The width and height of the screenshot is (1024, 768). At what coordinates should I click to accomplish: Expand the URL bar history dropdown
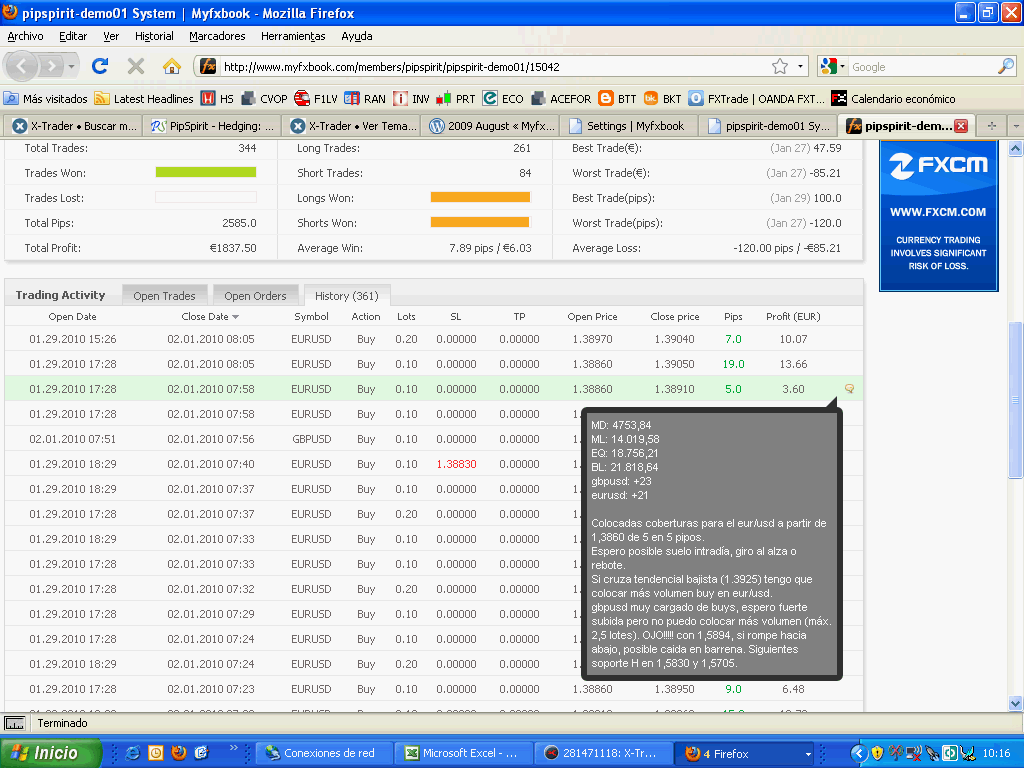click(800, 67)
